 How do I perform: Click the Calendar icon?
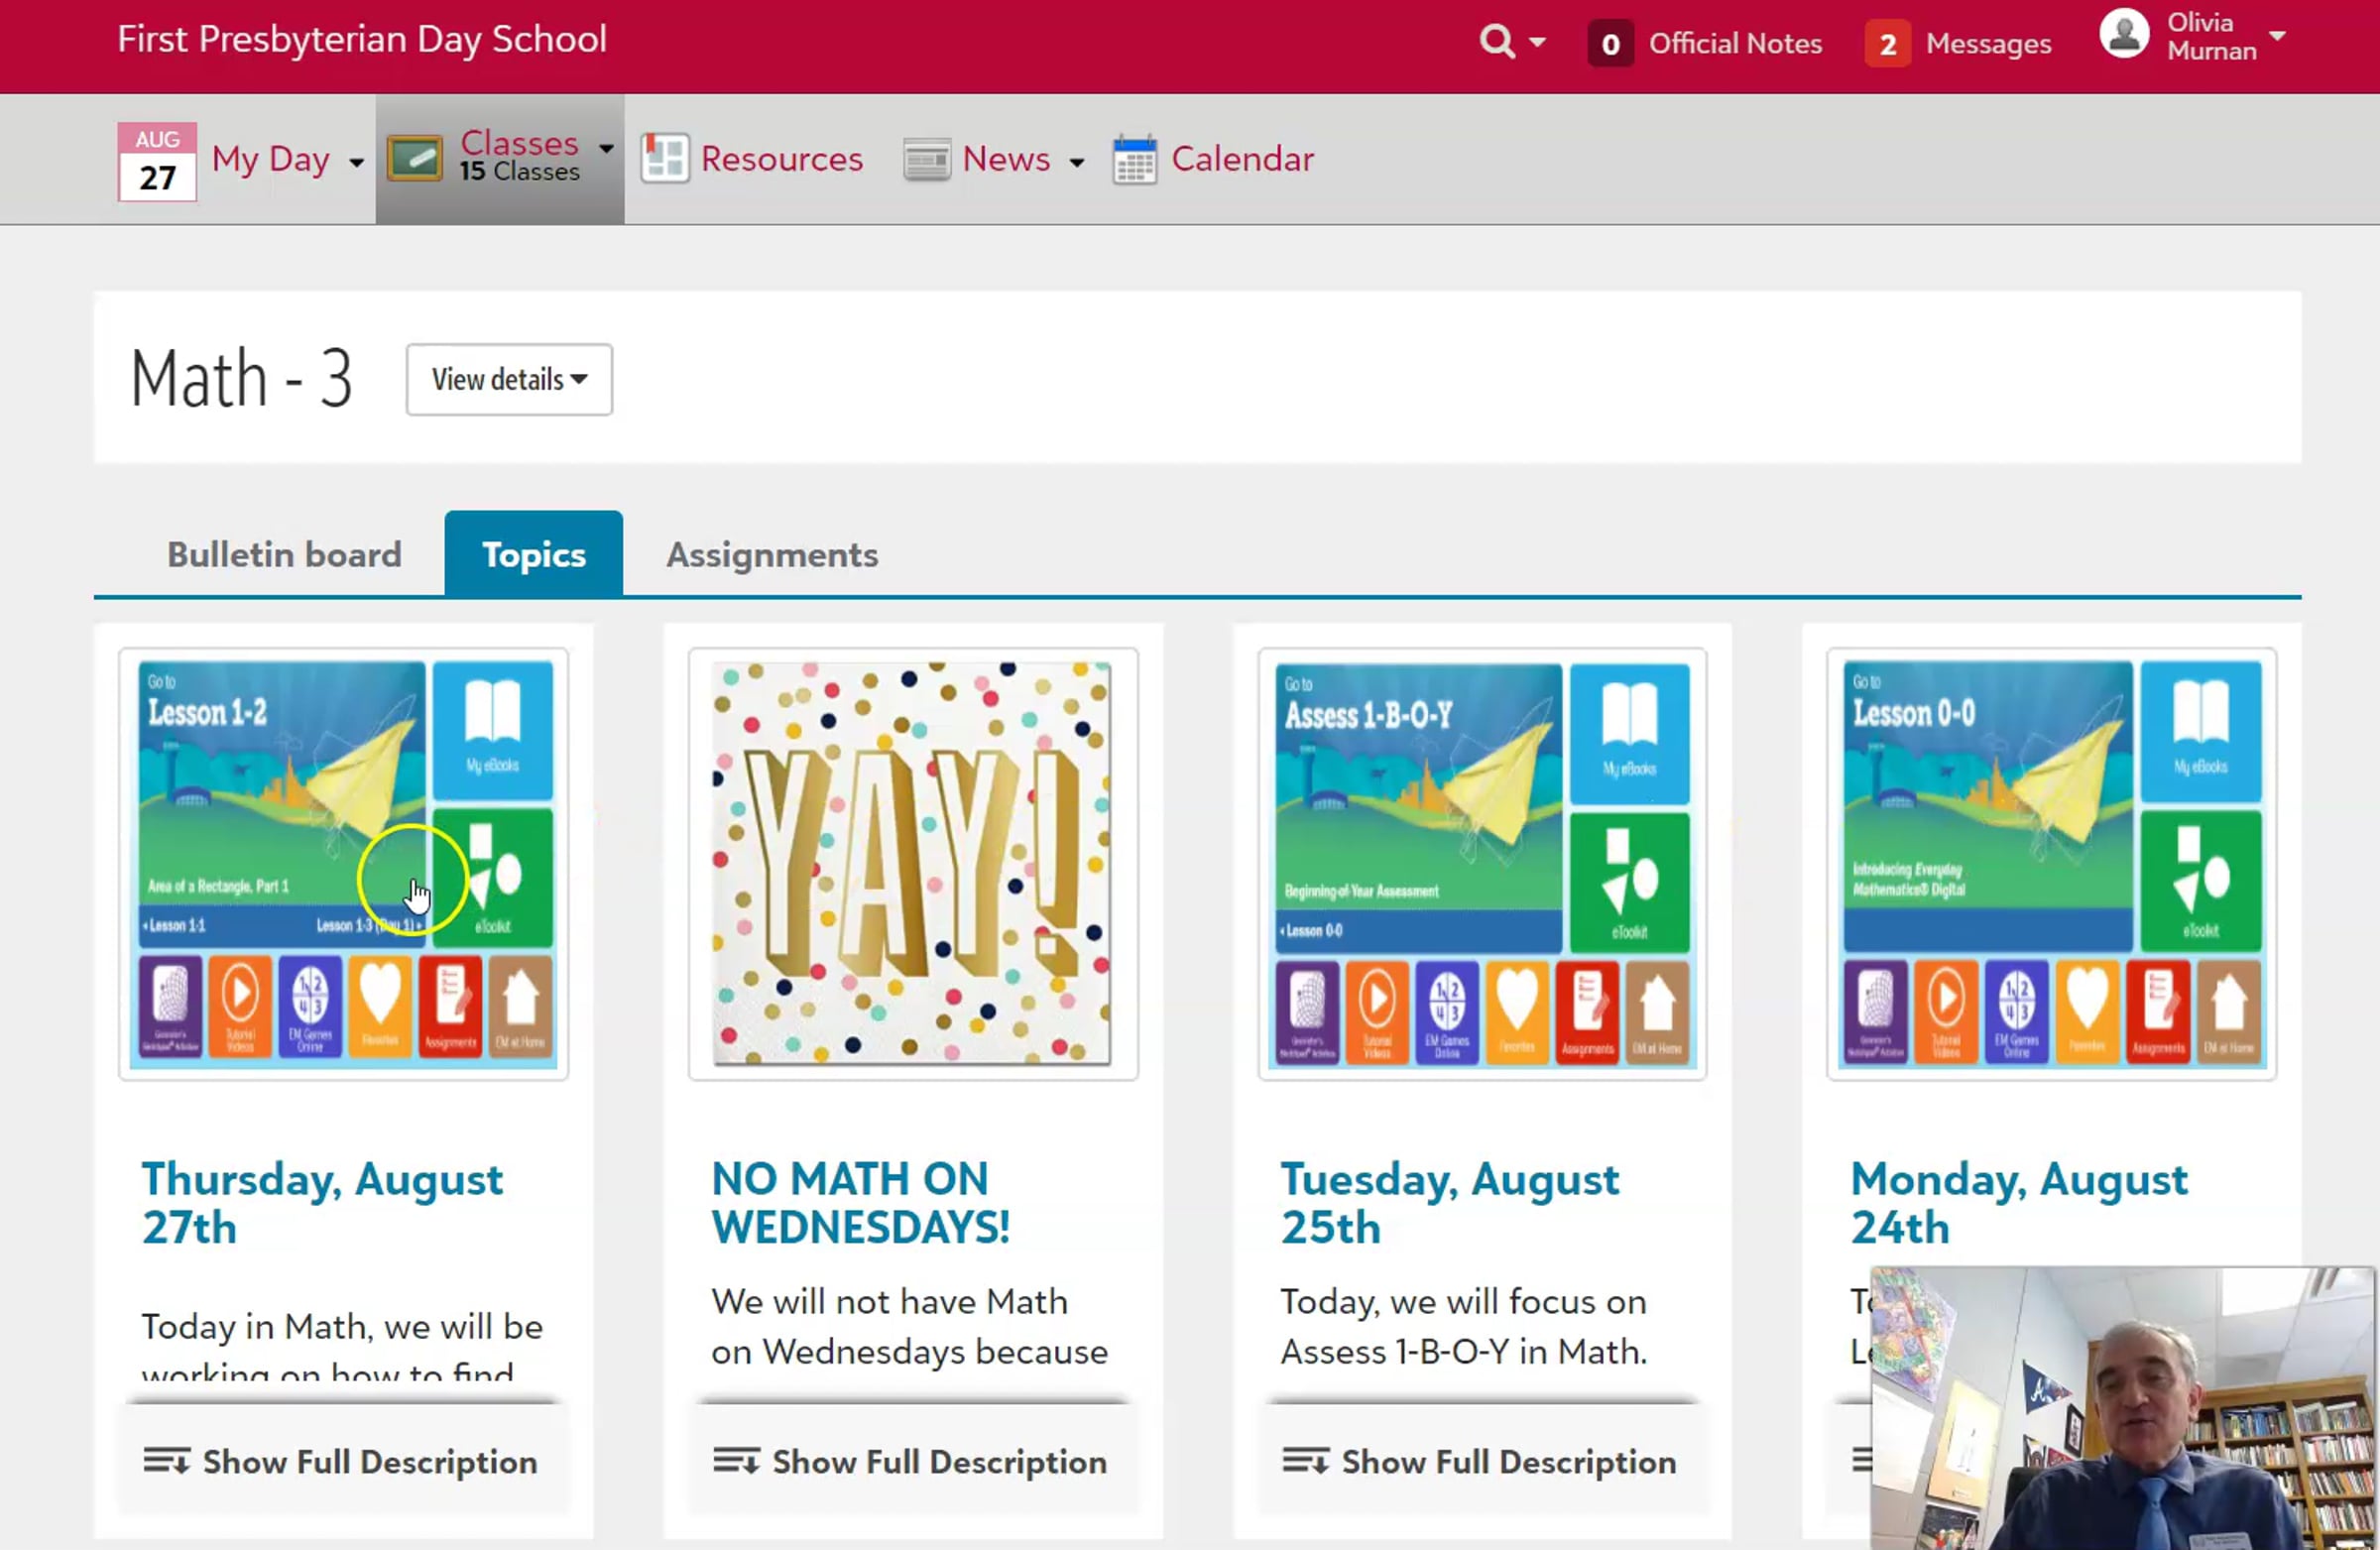[x=1135, y=159]
